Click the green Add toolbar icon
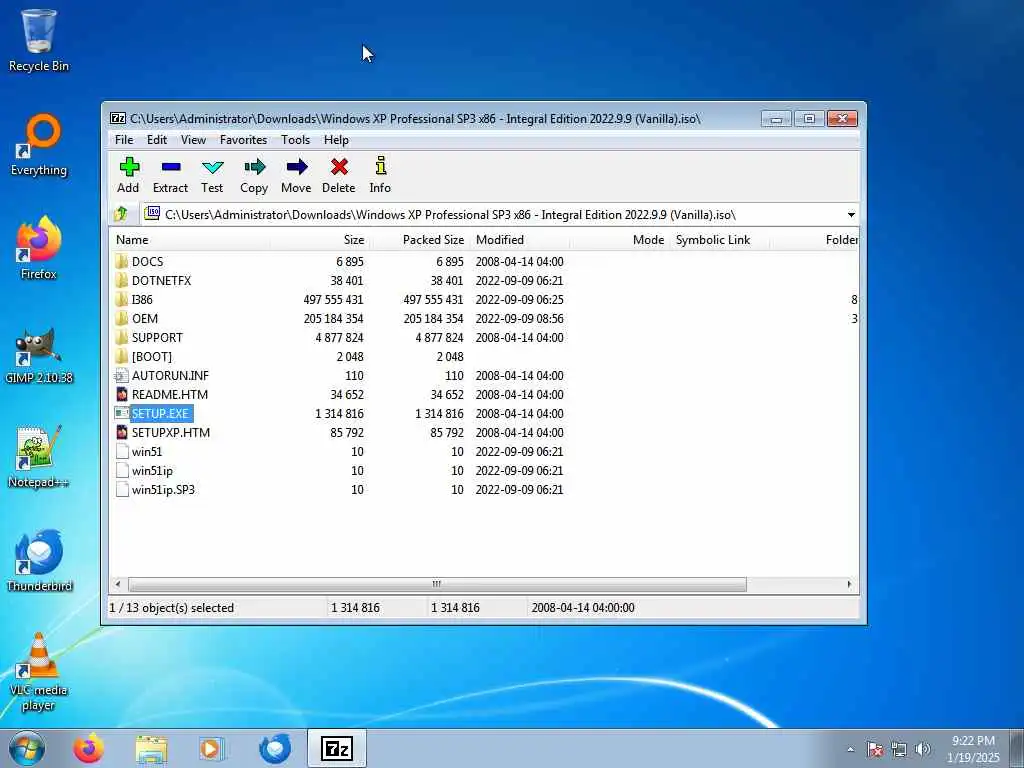 tap(129, 168)
